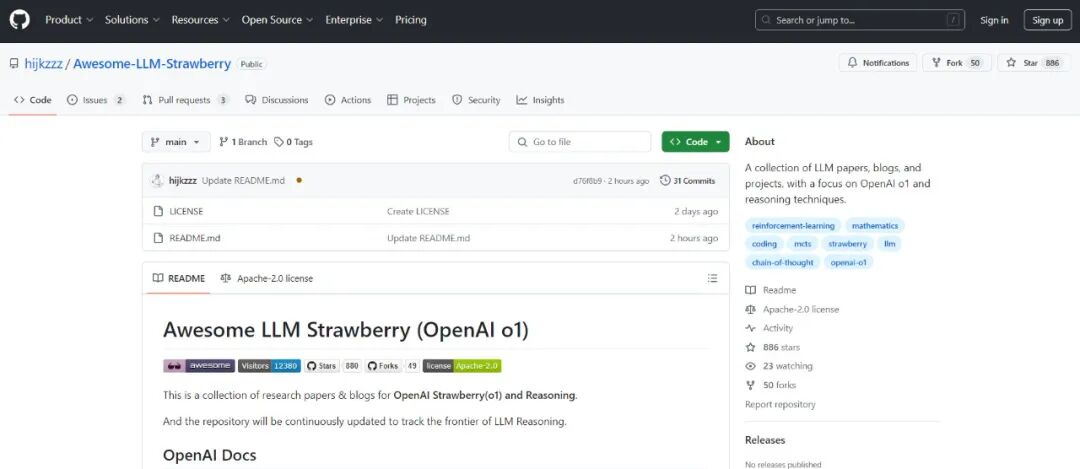
Task: Click the Visitors 12380 badge
Action: [x=269, y=366]
